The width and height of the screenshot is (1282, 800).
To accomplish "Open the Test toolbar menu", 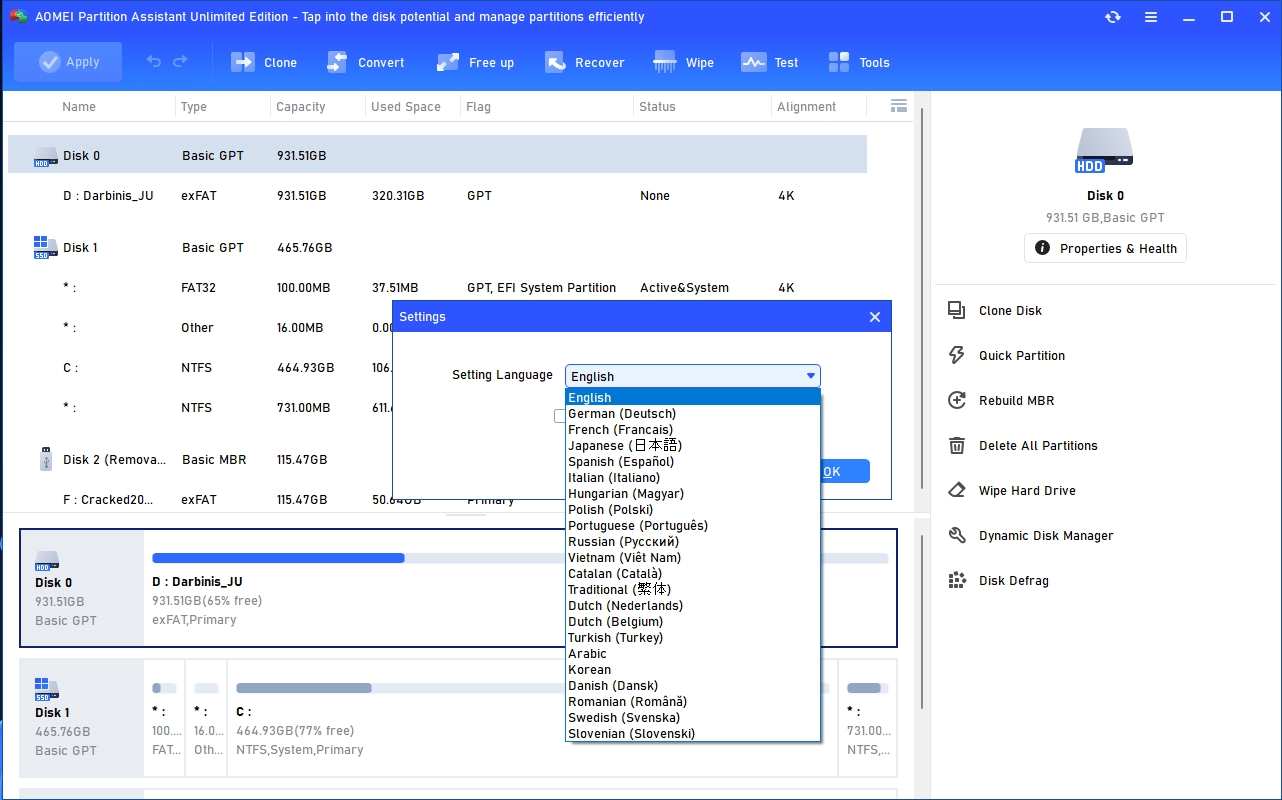I will coord(770,62).
